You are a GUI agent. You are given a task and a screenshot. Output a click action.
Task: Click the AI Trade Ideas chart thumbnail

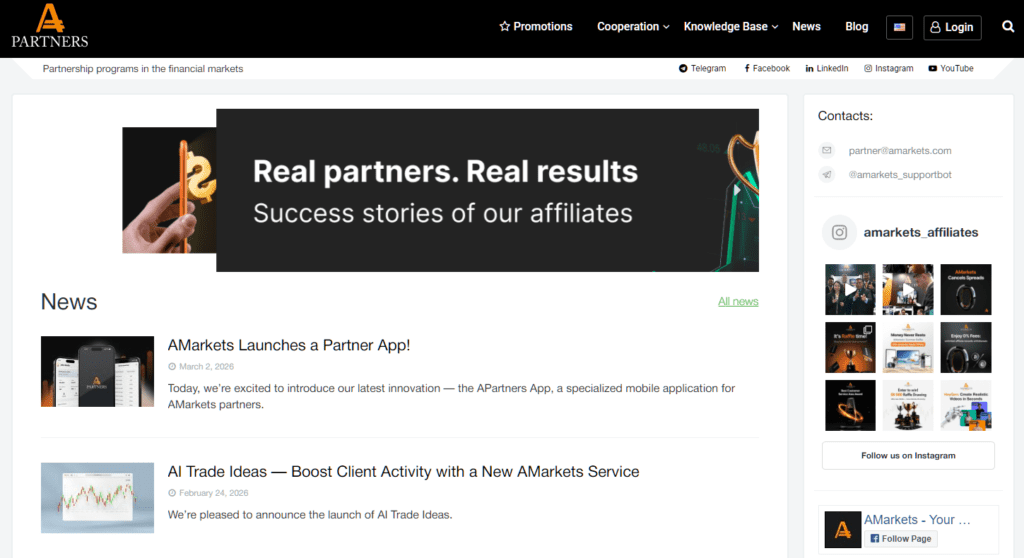97,498
